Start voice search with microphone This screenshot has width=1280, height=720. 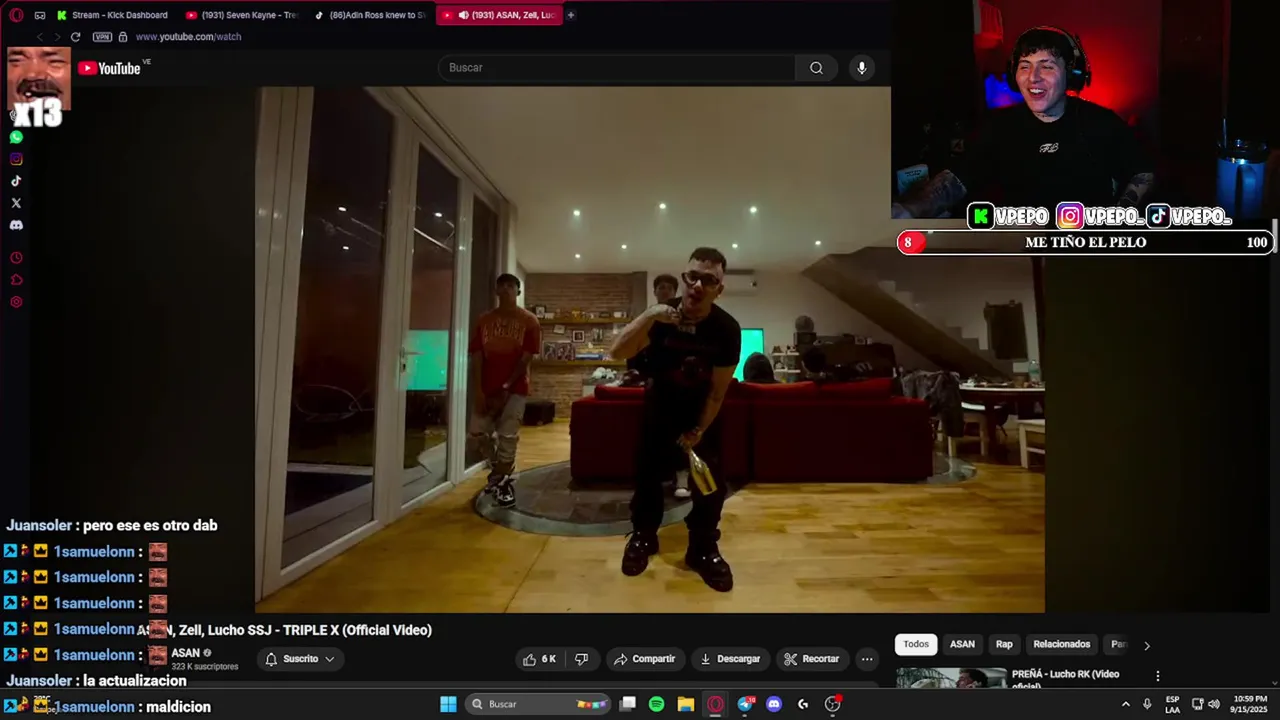pos(862,68)
